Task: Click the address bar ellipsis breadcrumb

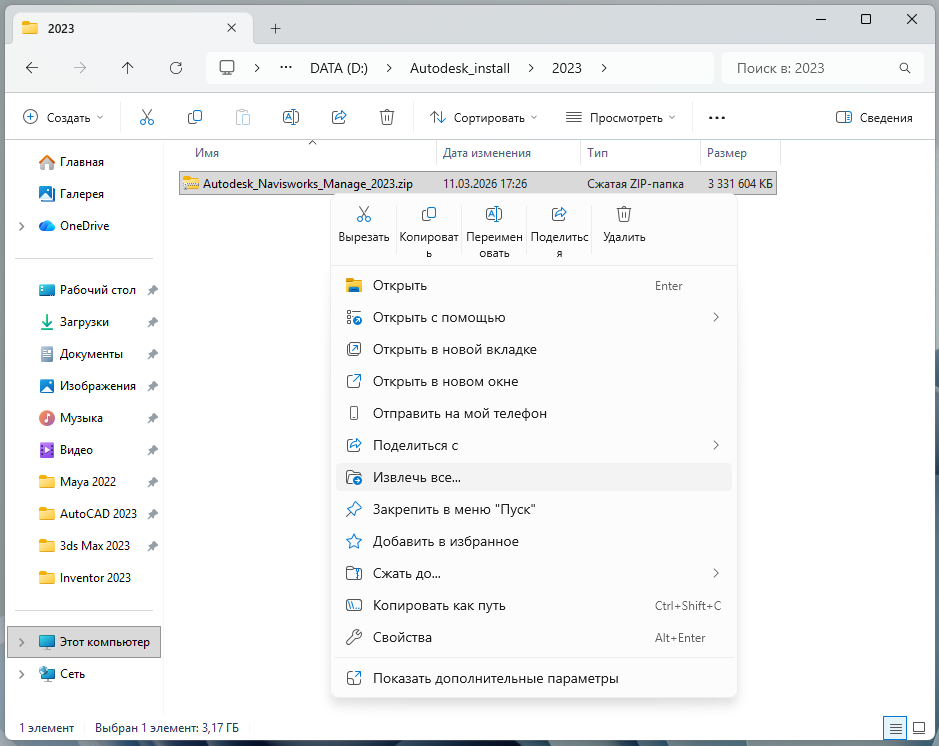Action: (286, 68)
